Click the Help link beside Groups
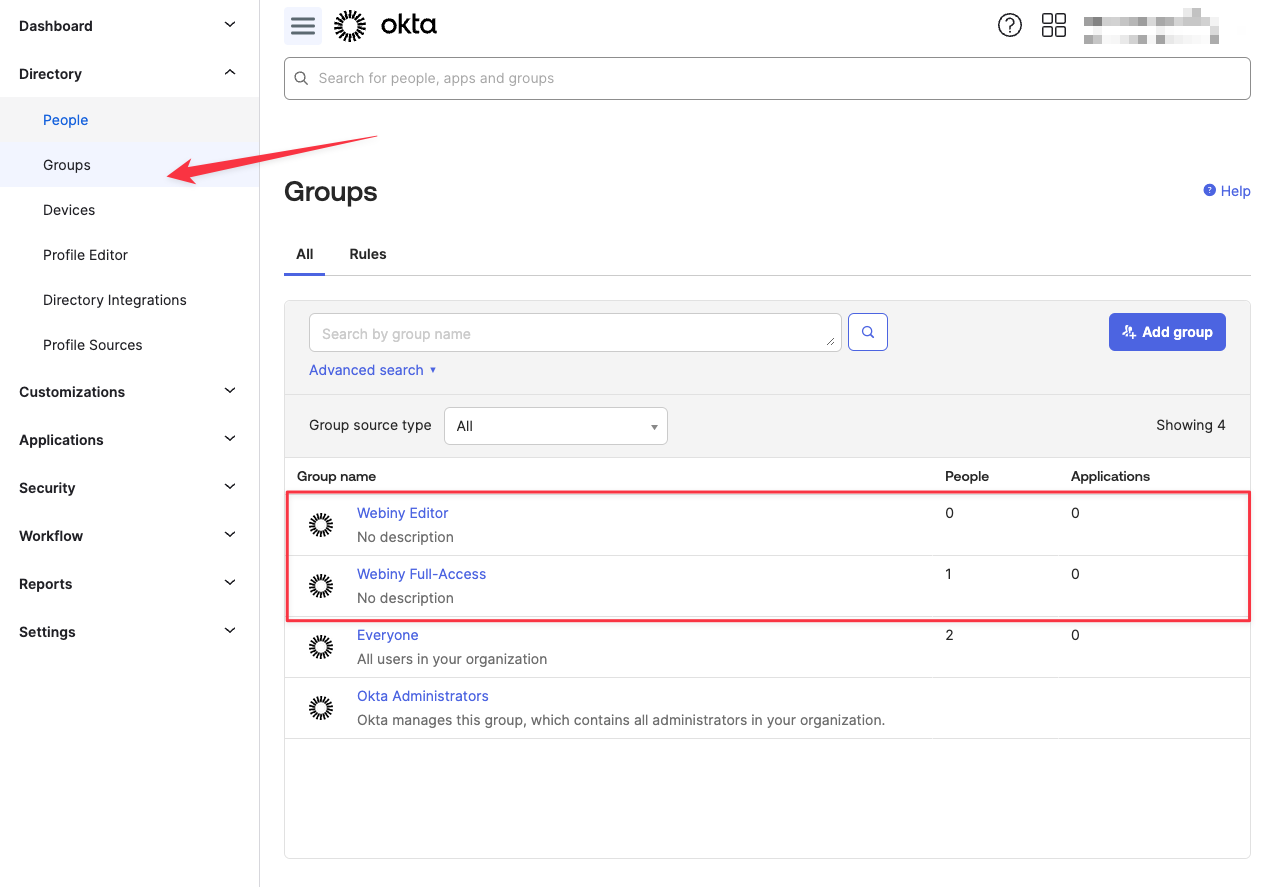1270x887 pixels. click(1227, 191)
